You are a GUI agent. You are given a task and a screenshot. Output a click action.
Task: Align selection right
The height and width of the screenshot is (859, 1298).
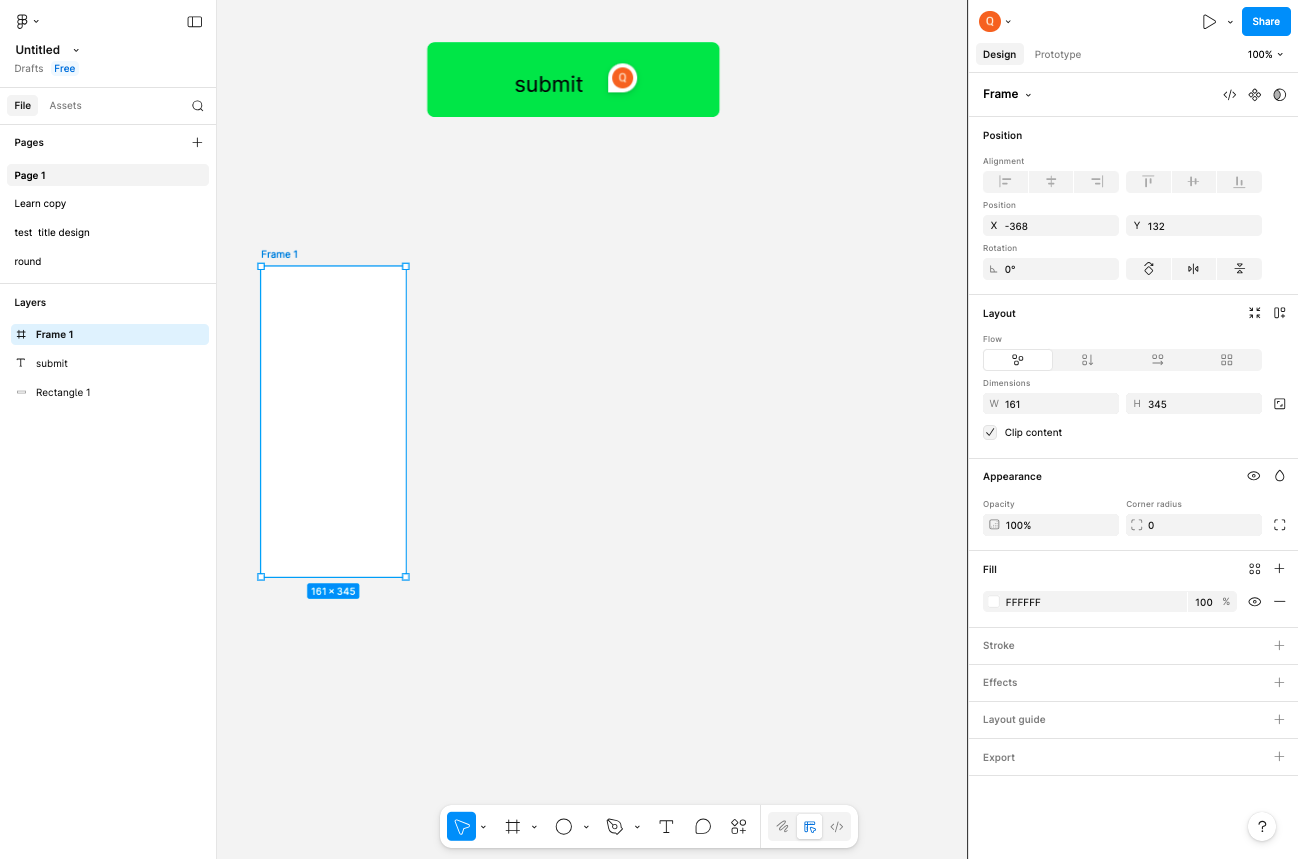pyautogui.click(x=1096, y=182)
